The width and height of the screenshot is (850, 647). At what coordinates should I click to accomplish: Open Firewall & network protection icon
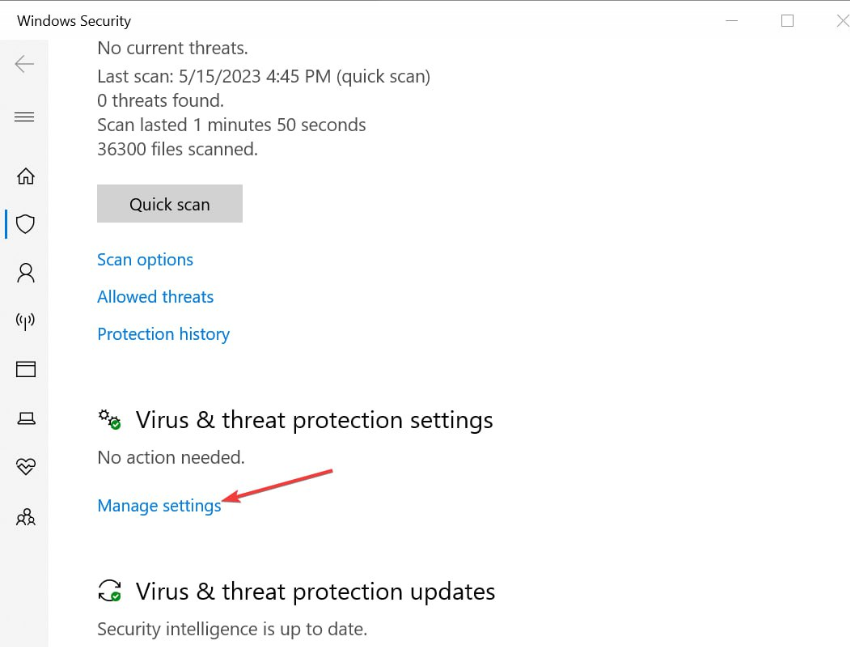click(25, 321)
